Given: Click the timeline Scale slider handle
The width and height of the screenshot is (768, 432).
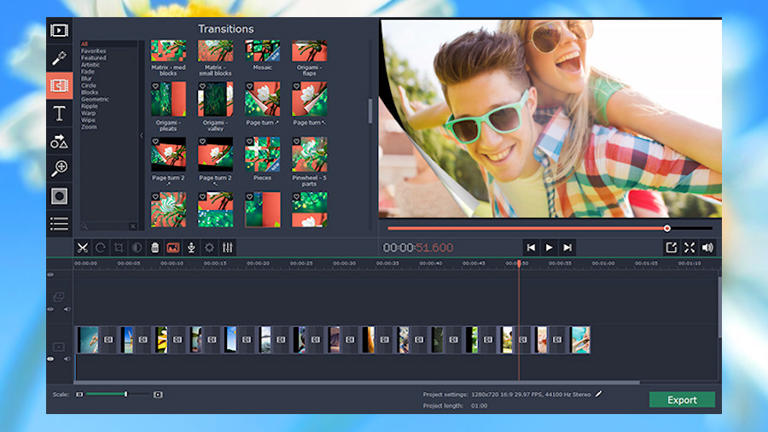Looking at the screenshot, I should [x=126, y=394].
